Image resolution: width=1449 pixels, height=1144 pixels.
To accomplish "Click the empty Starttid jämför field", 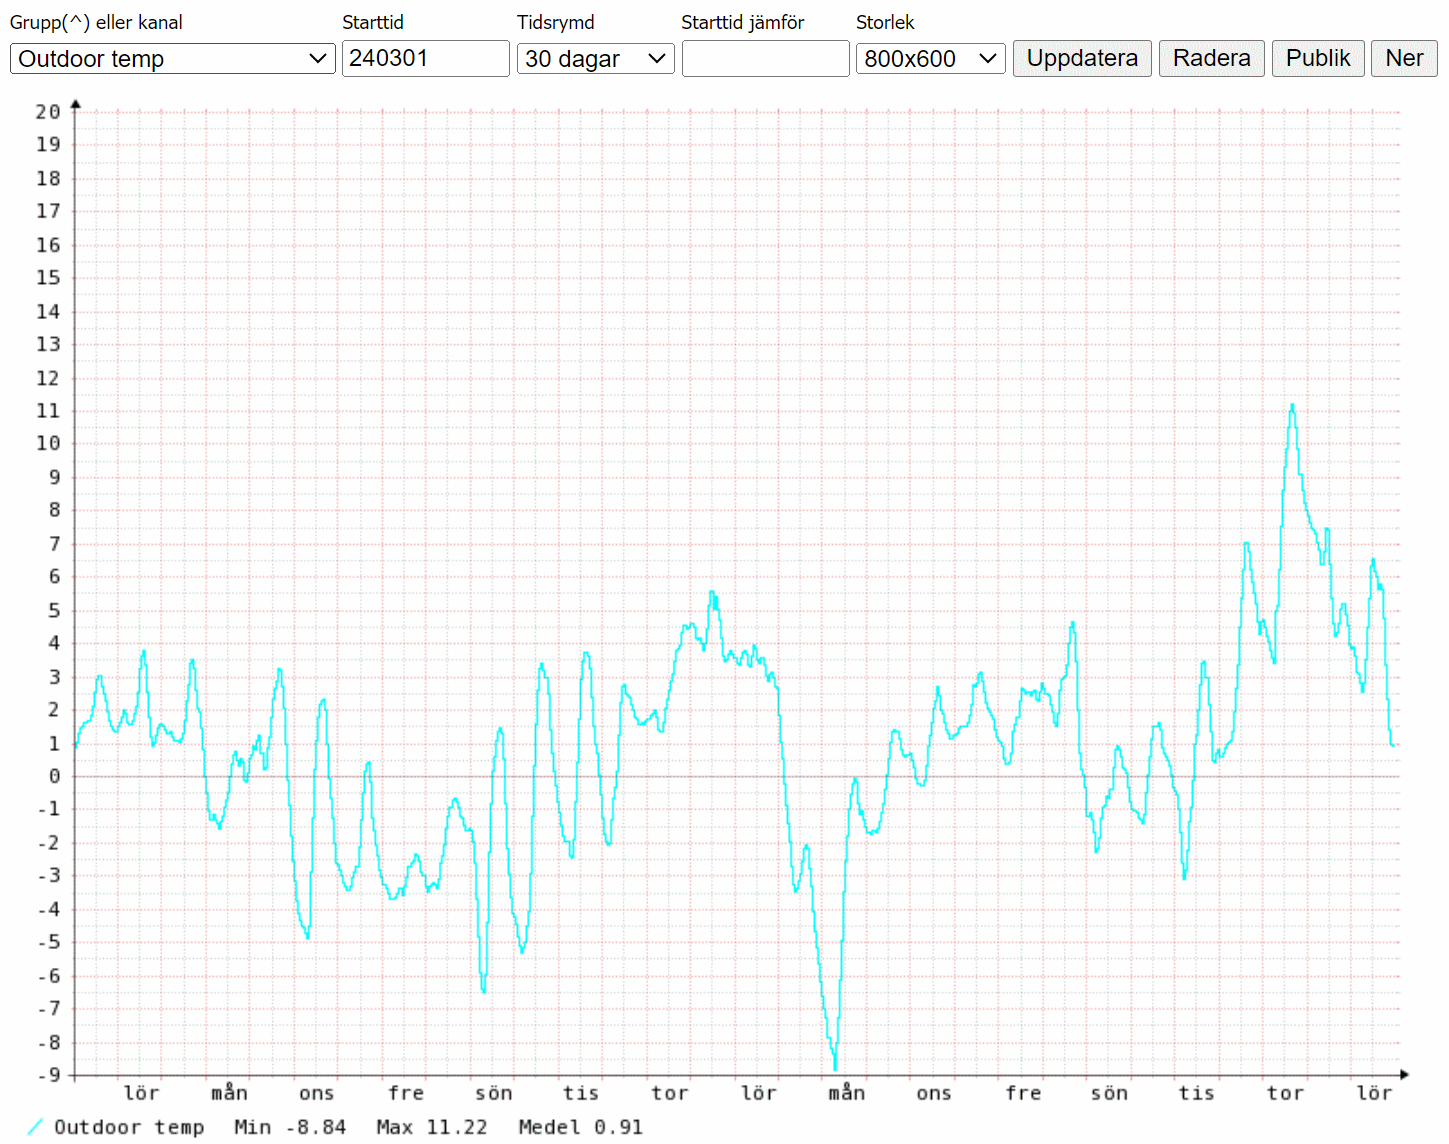I will (765, 59).
